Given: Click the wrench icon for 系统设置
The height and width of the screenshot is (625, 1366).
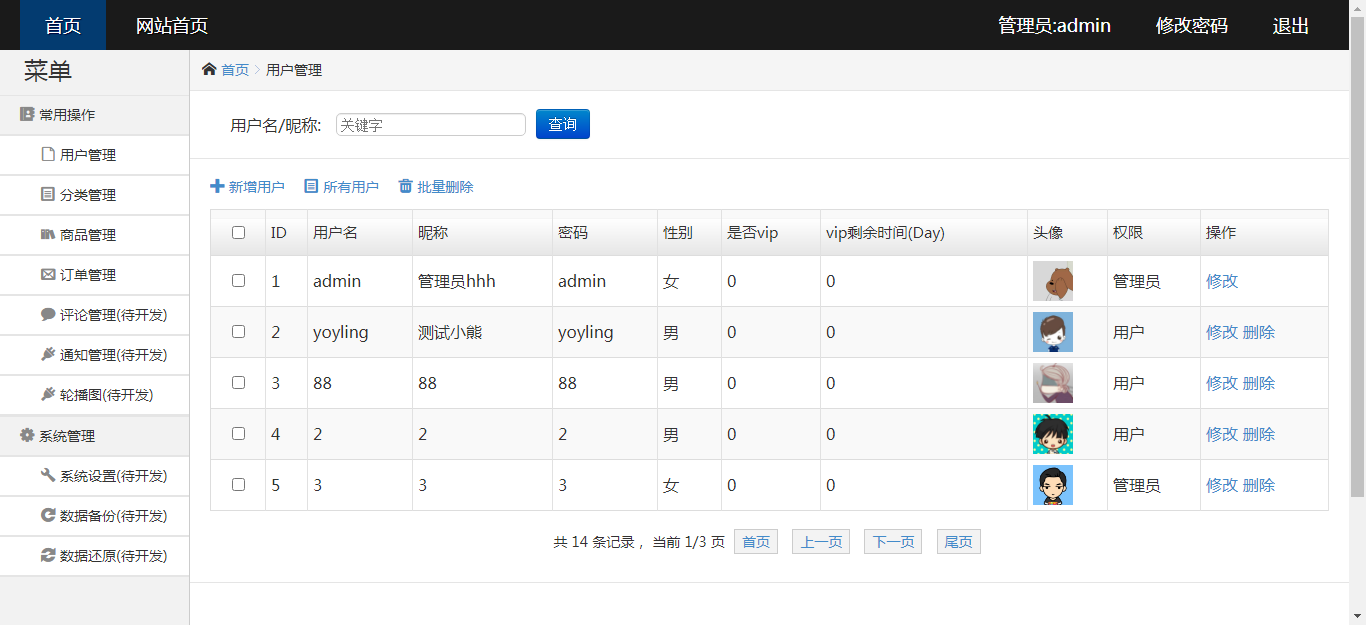Looking at the screenshot, I should 48,475.
